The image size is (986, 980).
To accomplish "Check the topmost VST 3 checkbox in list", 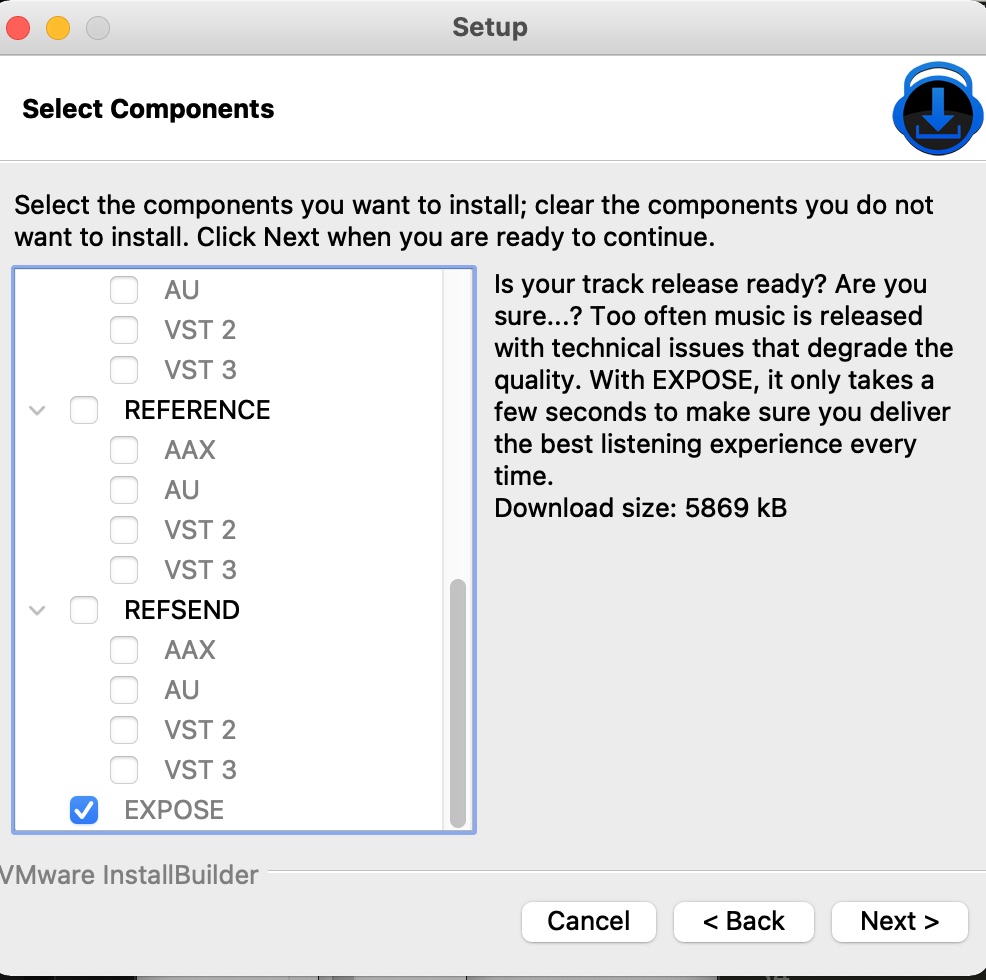I will (124, 370).
